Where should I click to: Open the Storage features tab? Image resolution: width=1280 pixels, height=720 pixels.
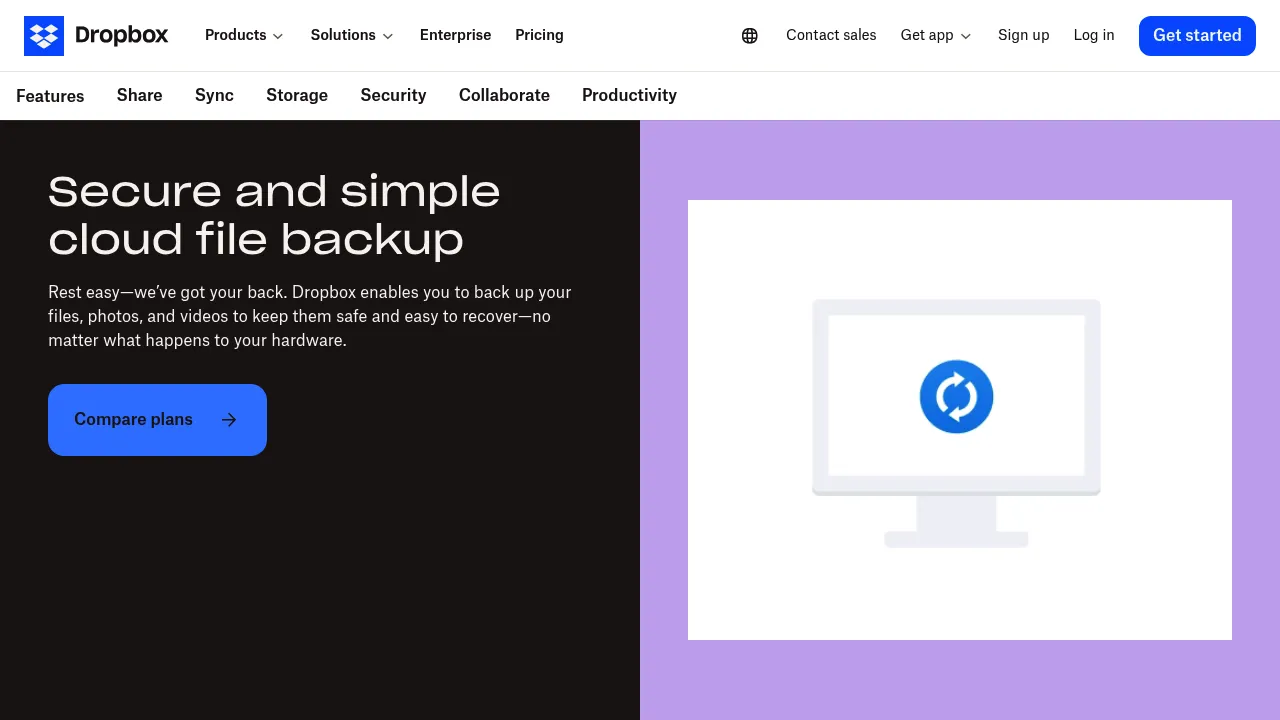point(297,95)
